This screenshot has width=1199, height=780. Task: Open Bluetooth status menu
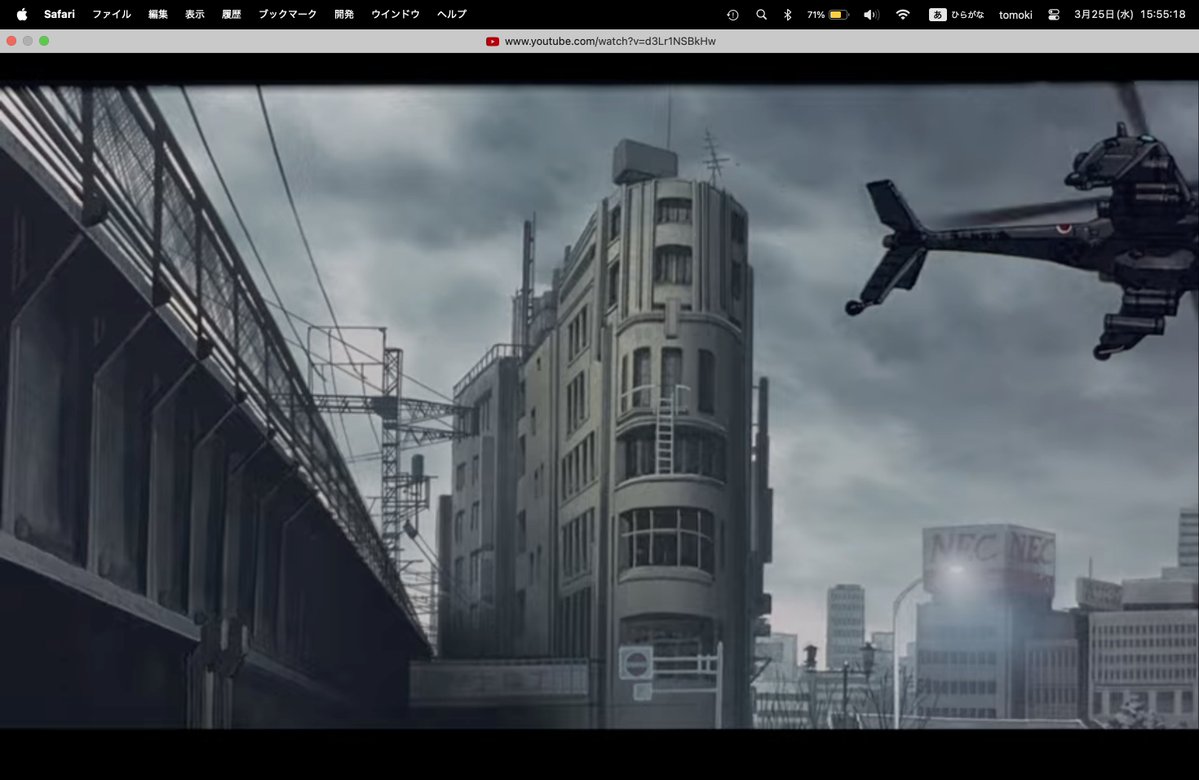pos(788,15)
